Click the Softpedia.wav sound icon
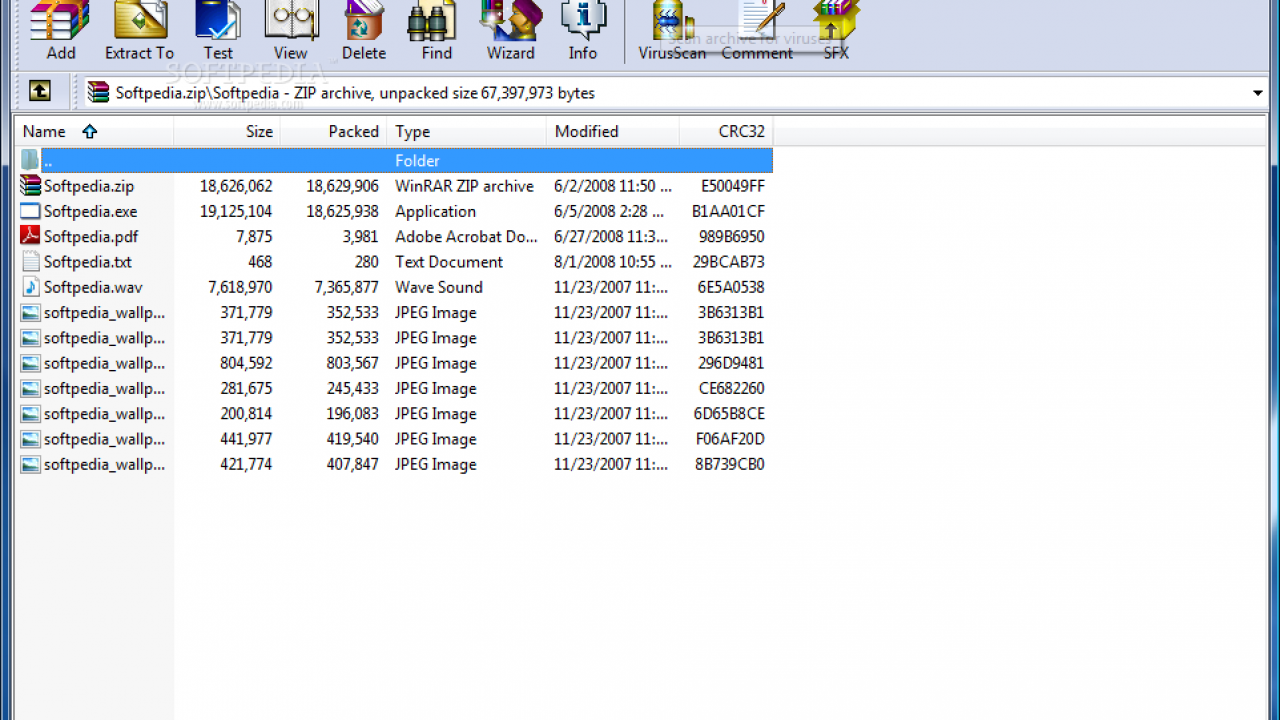Screen dimensions: 1280x720 click(x=30, y=287)
